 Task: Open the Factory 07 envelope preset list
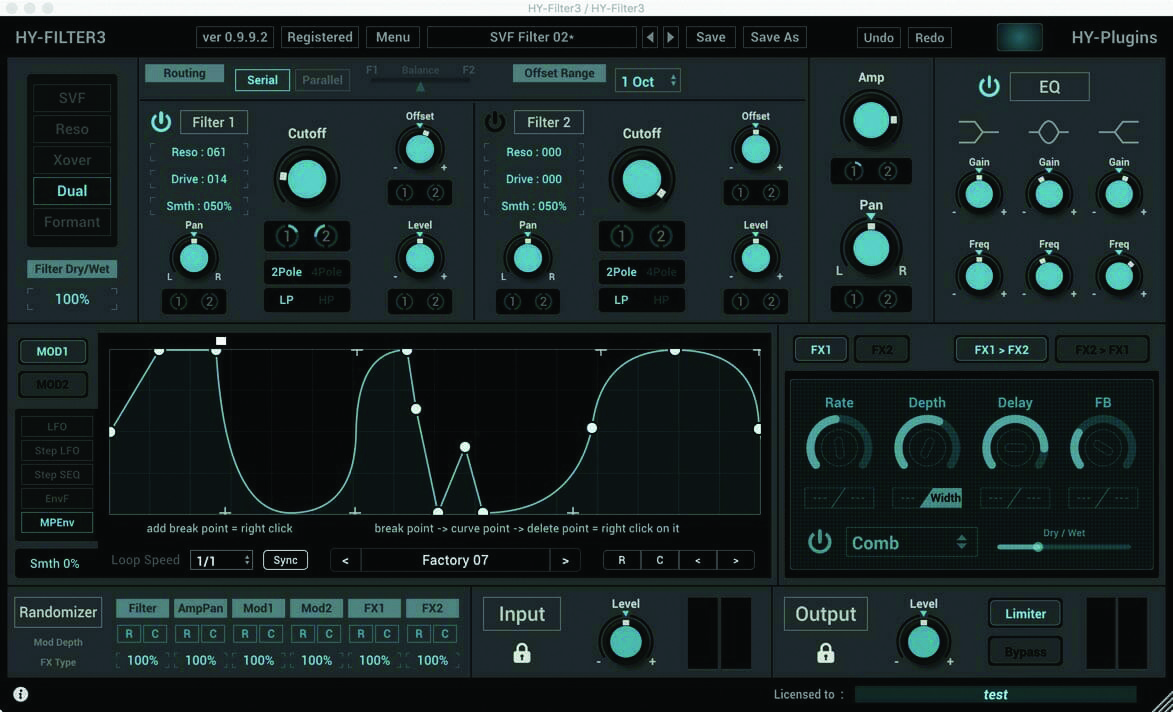455,560
